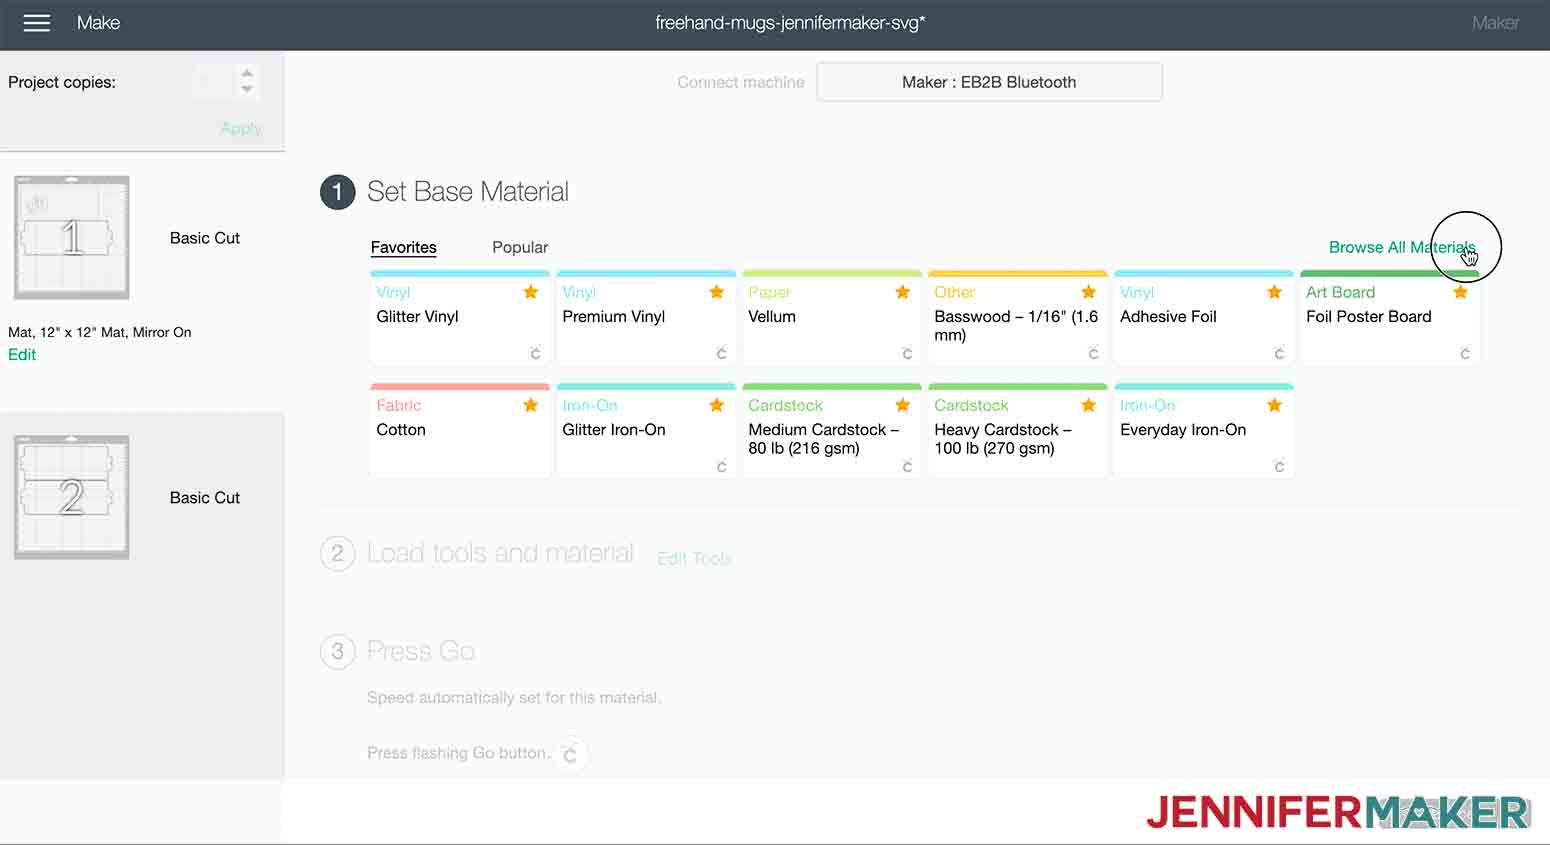Toggle Cotton favorite star
The image size is (1550, 845).
(x=531, y=405)
